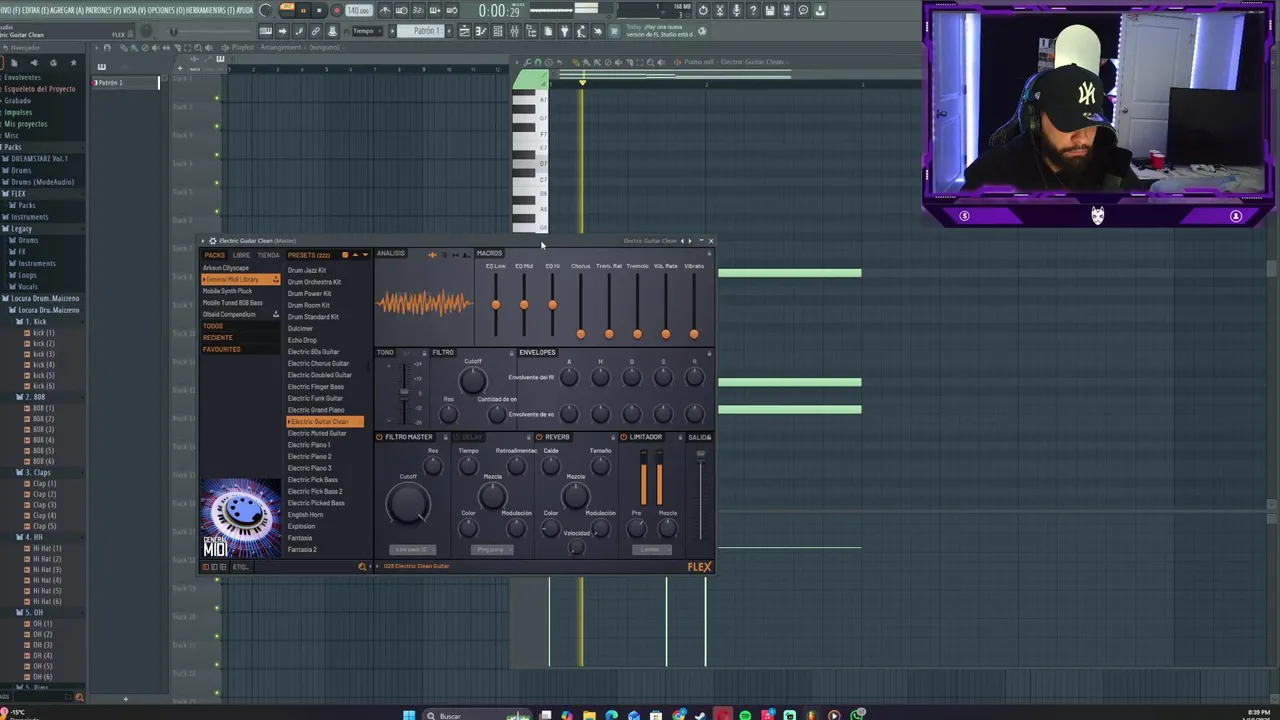This screenshot has width=1280, height=720.
Task: Toggle PAT song/pattern mode switch
Action: [x=287, y=6]
